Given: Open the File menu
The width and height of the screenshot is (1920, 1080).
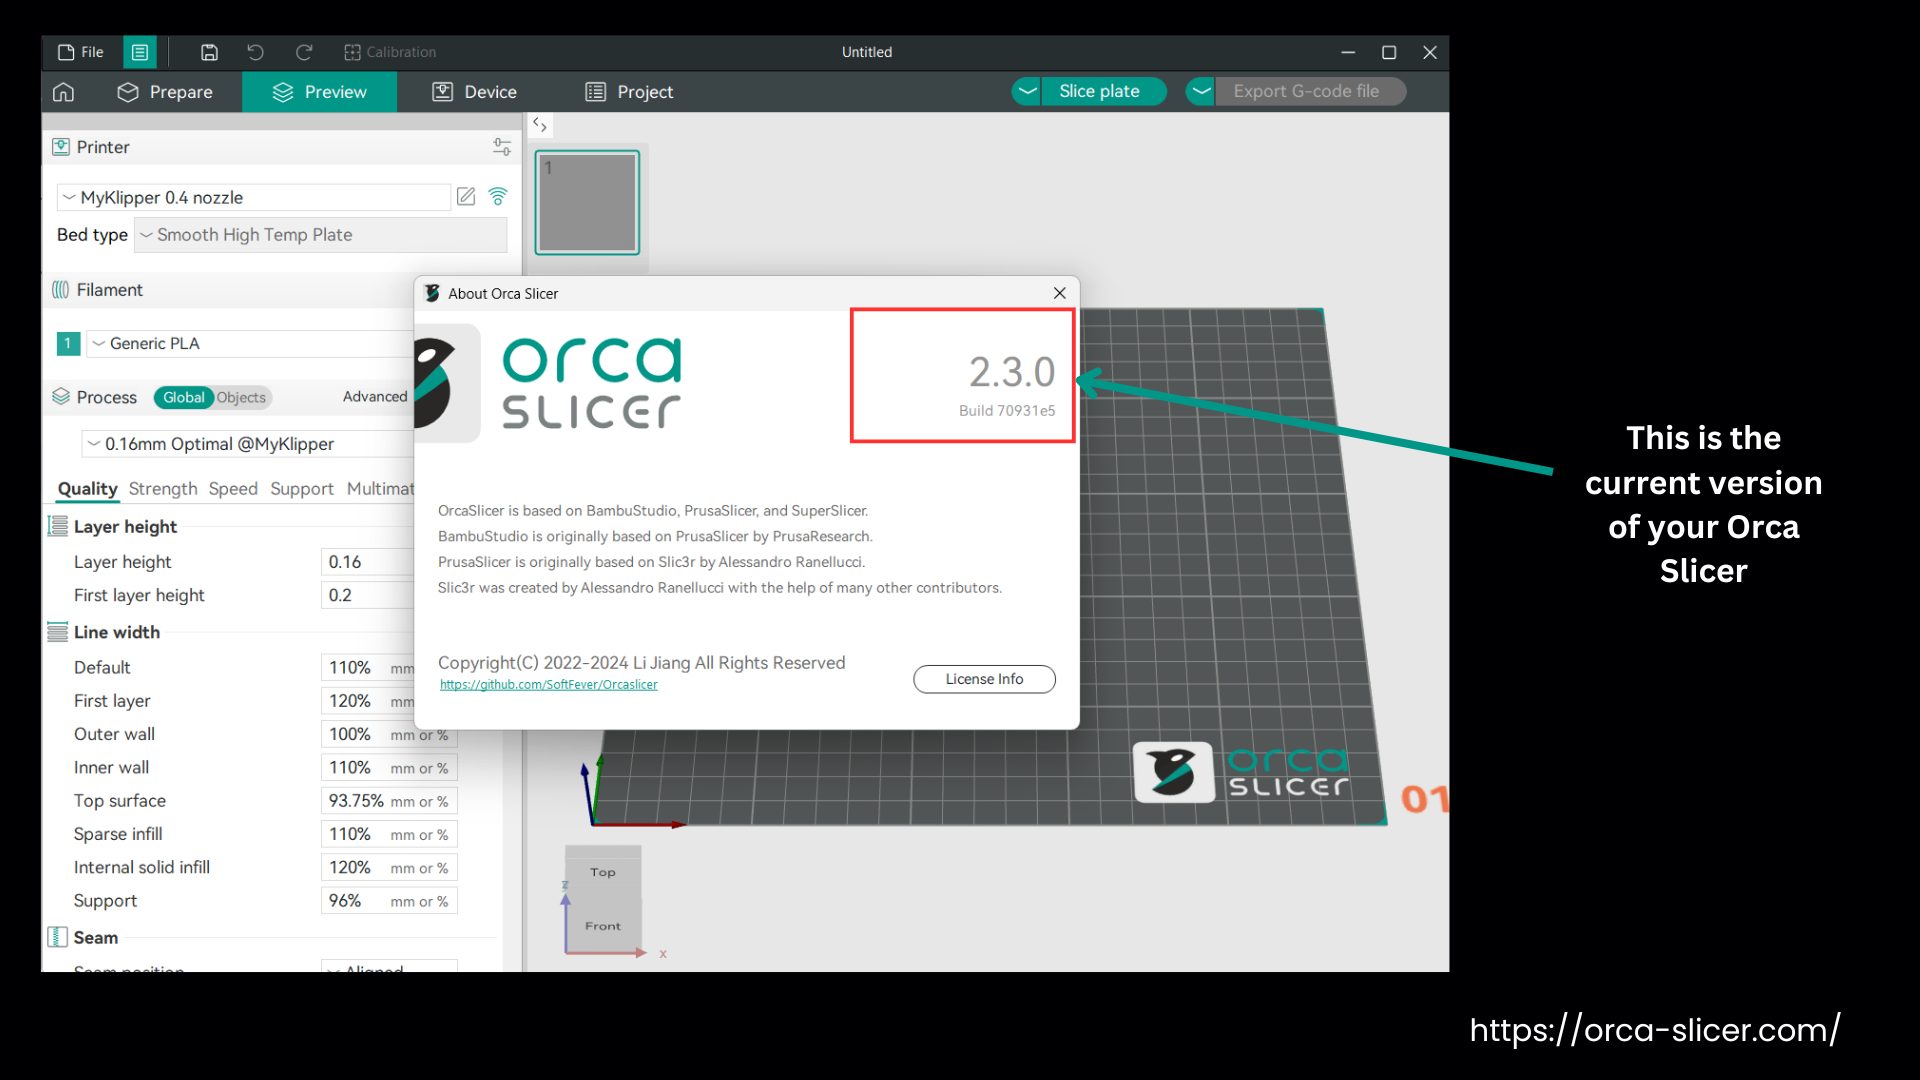Looking at the screenshot, I should [81, 52].
